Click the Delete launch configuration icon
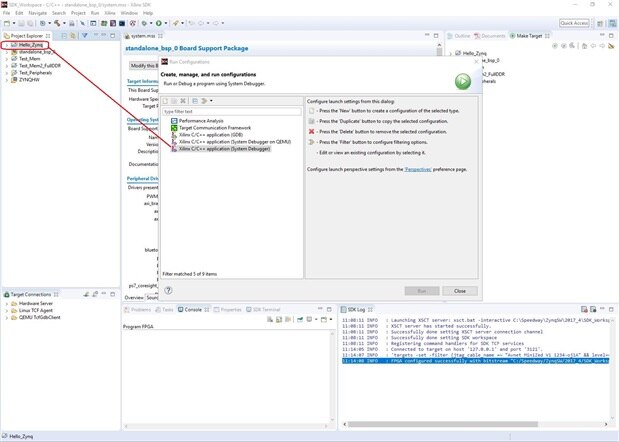Viewport: 619px width, 442px height. 184,101
